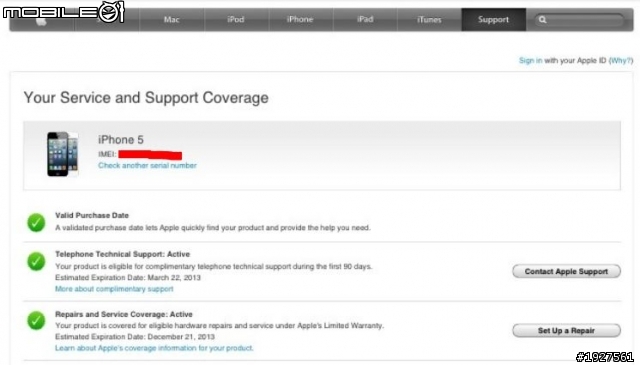Follow the Sign in link

[531, 60]
